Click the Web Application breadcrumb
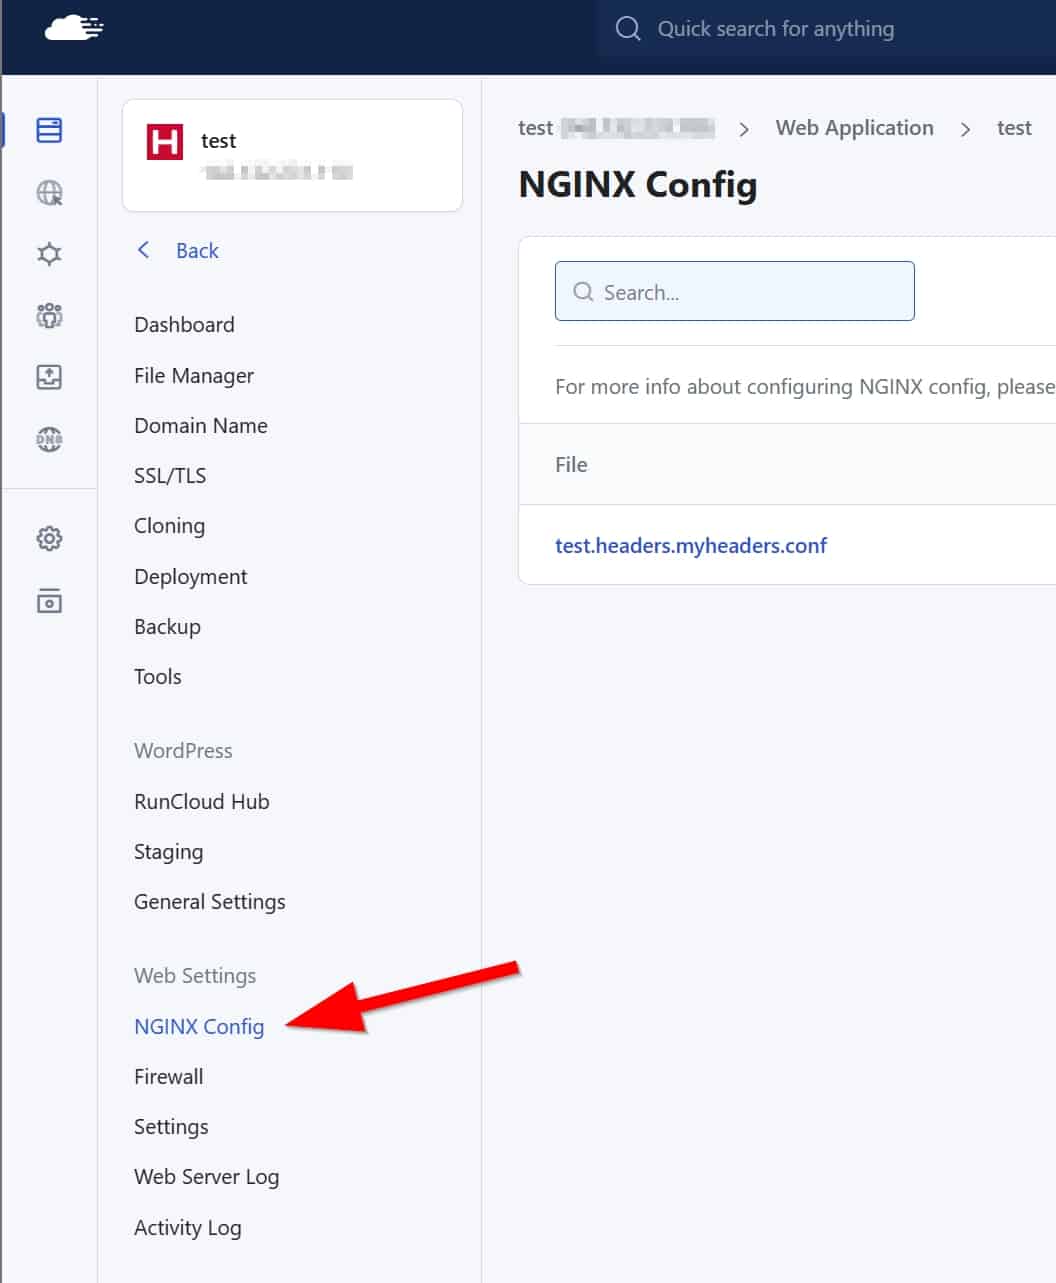The height and width of the screenshot is (1283, 1056). click(x=854, y=128)
